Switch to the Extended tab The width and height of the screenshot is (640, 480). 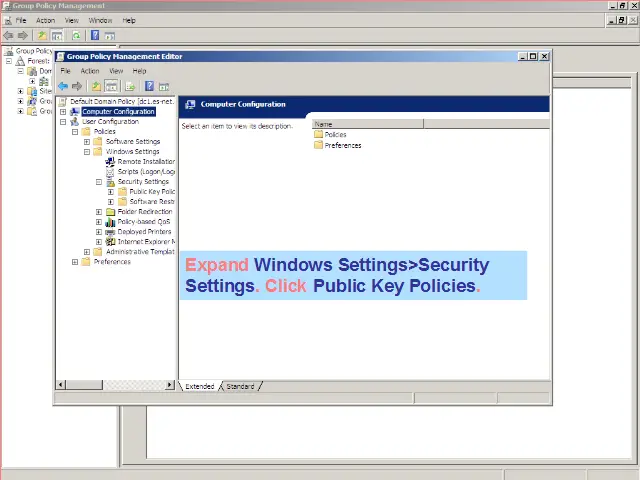(200, 386)
